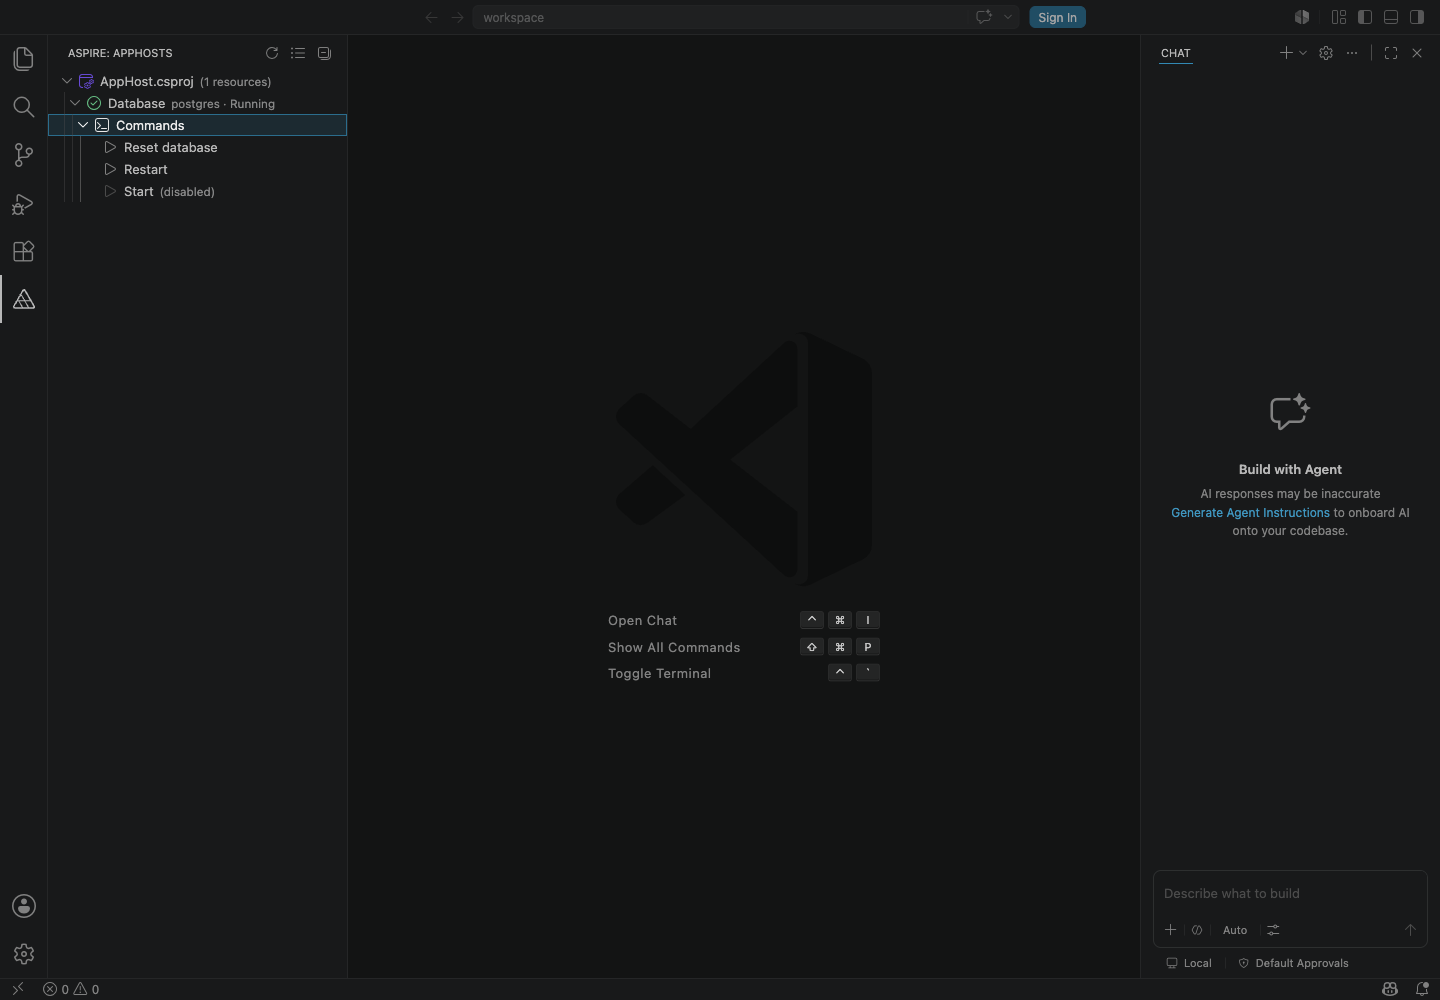Viewport: 1440px width, 1000px height.
Task: Go back using the navigation arrow
Action: pyautogui.click(x=431, y=17)
